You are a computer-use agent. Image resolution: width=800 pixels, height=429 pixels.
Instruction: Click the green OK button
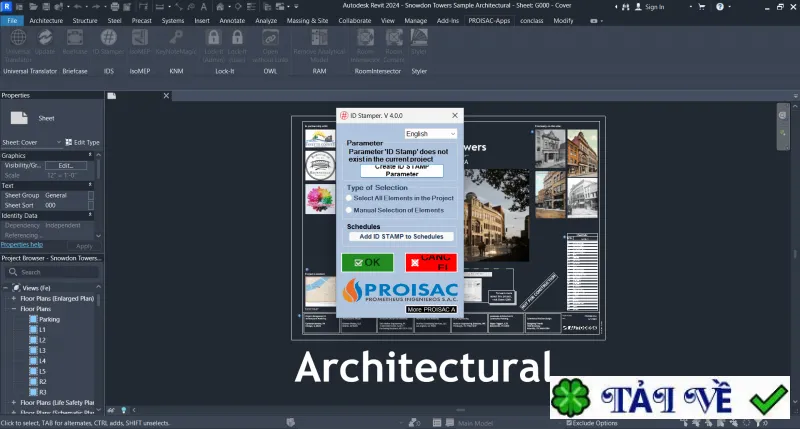tap(367, 262)
